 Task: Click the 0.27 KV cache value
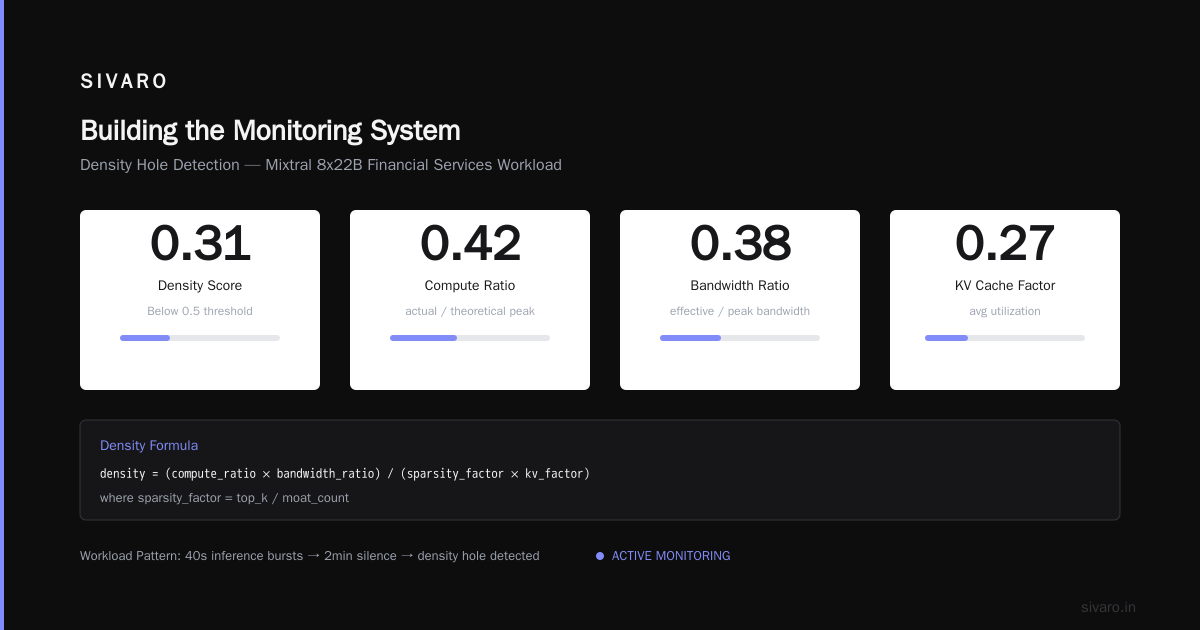coord(1005,243)
